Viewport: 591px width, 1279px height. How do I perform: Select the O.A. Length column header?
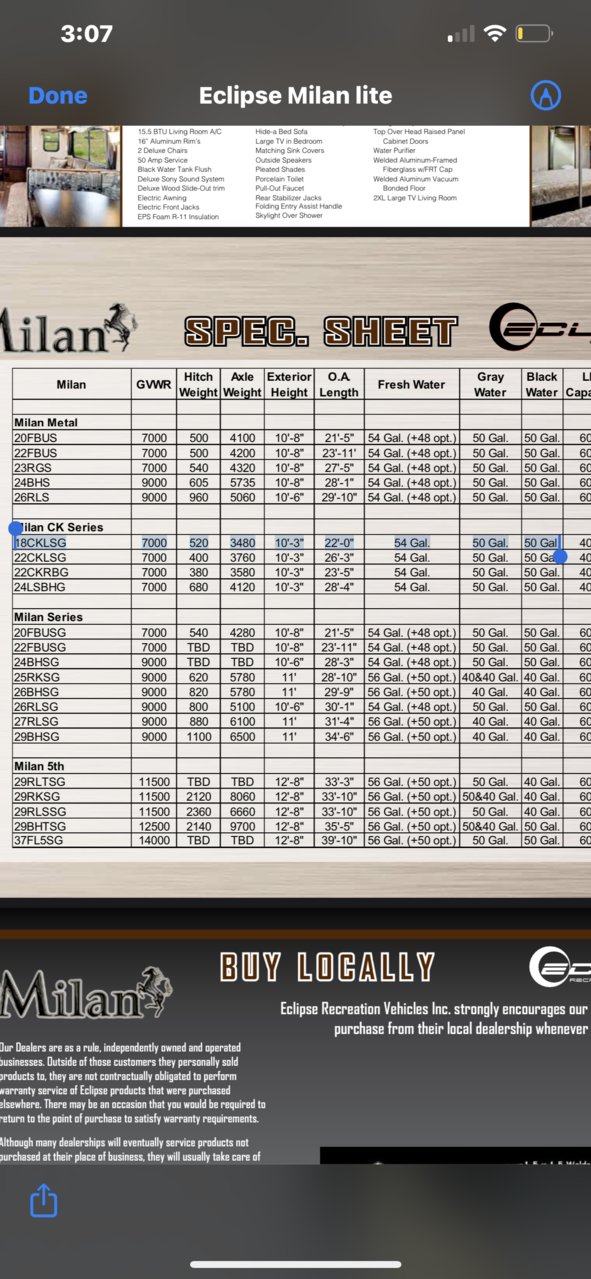coord(339,384)
